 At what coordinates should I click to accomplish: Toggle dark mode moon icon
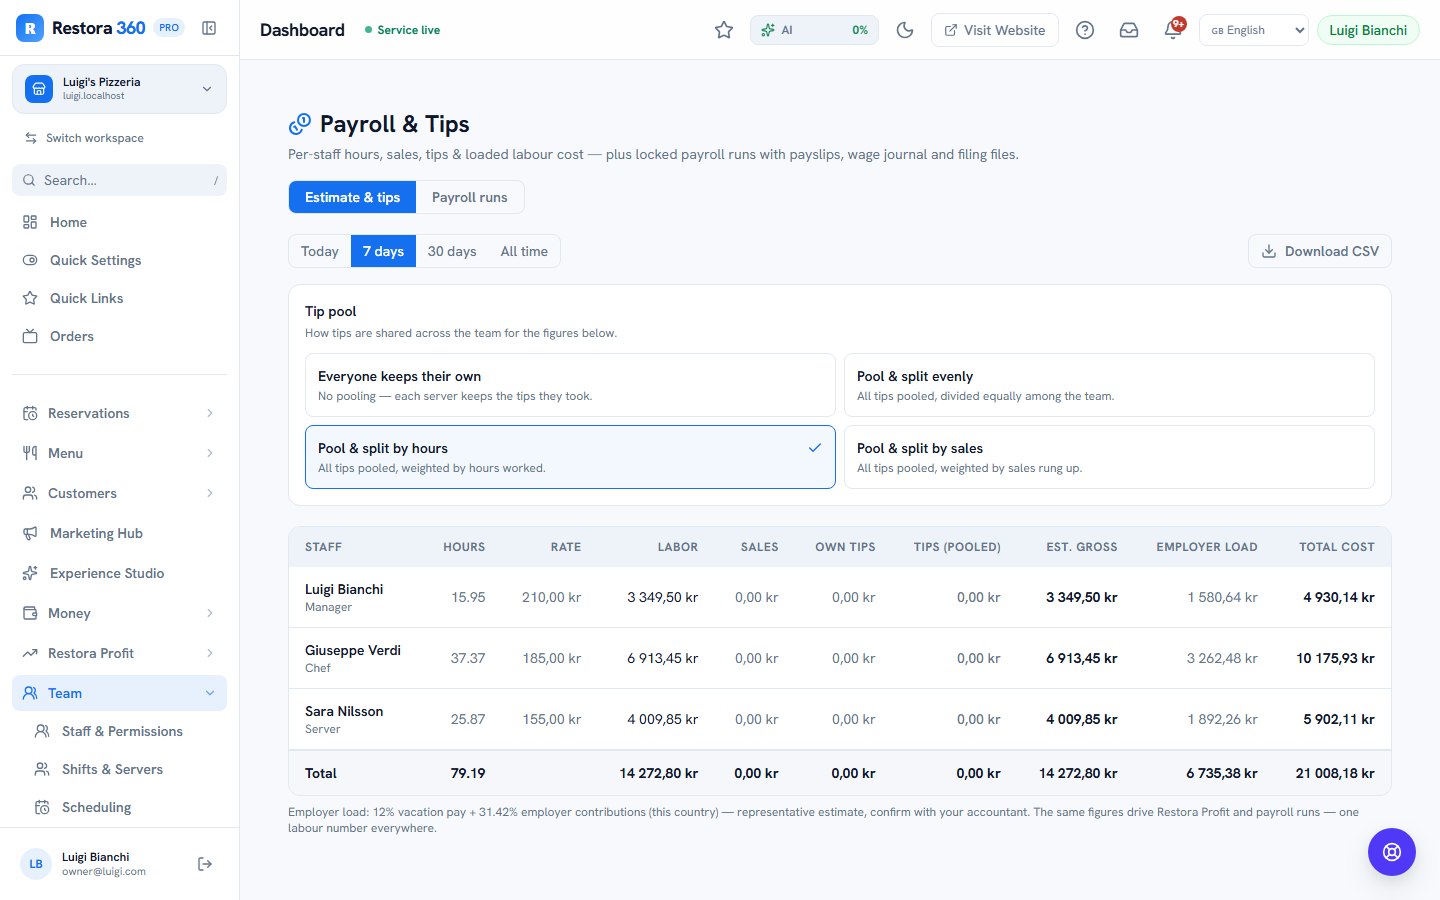click(905, 30)
